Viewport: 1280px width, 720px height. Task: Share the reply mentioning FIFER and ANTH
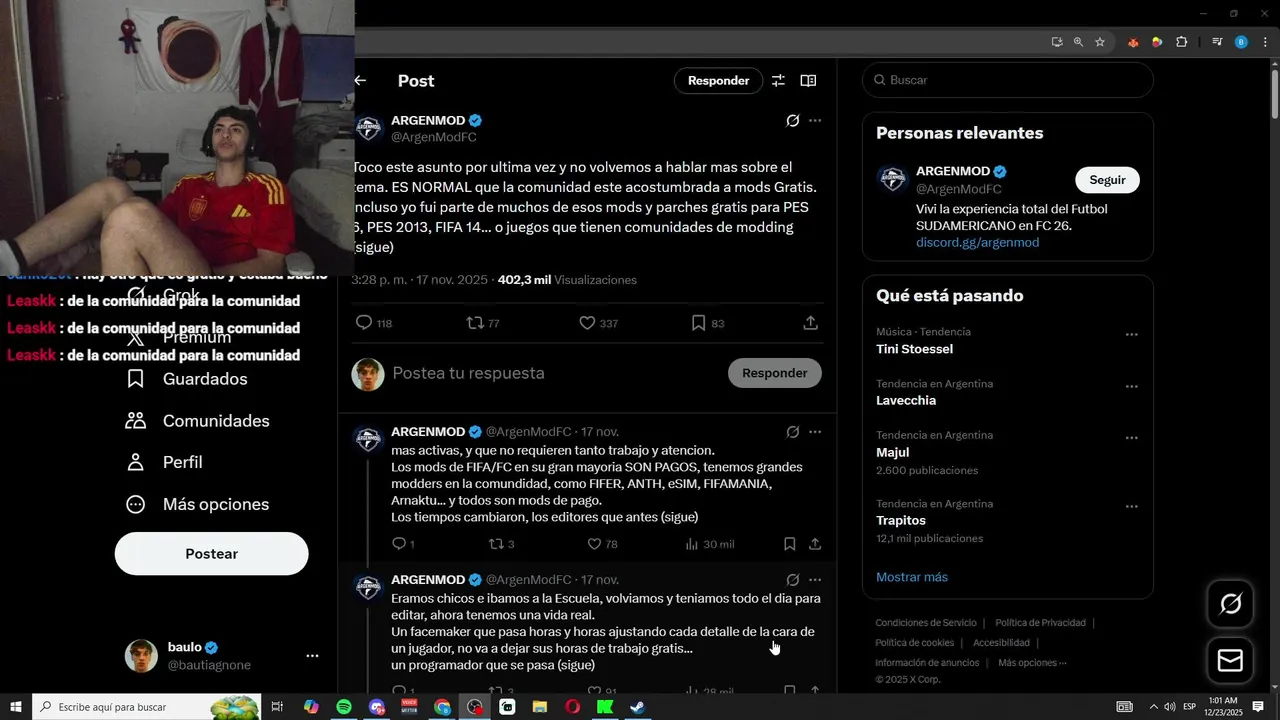point(815,544)
